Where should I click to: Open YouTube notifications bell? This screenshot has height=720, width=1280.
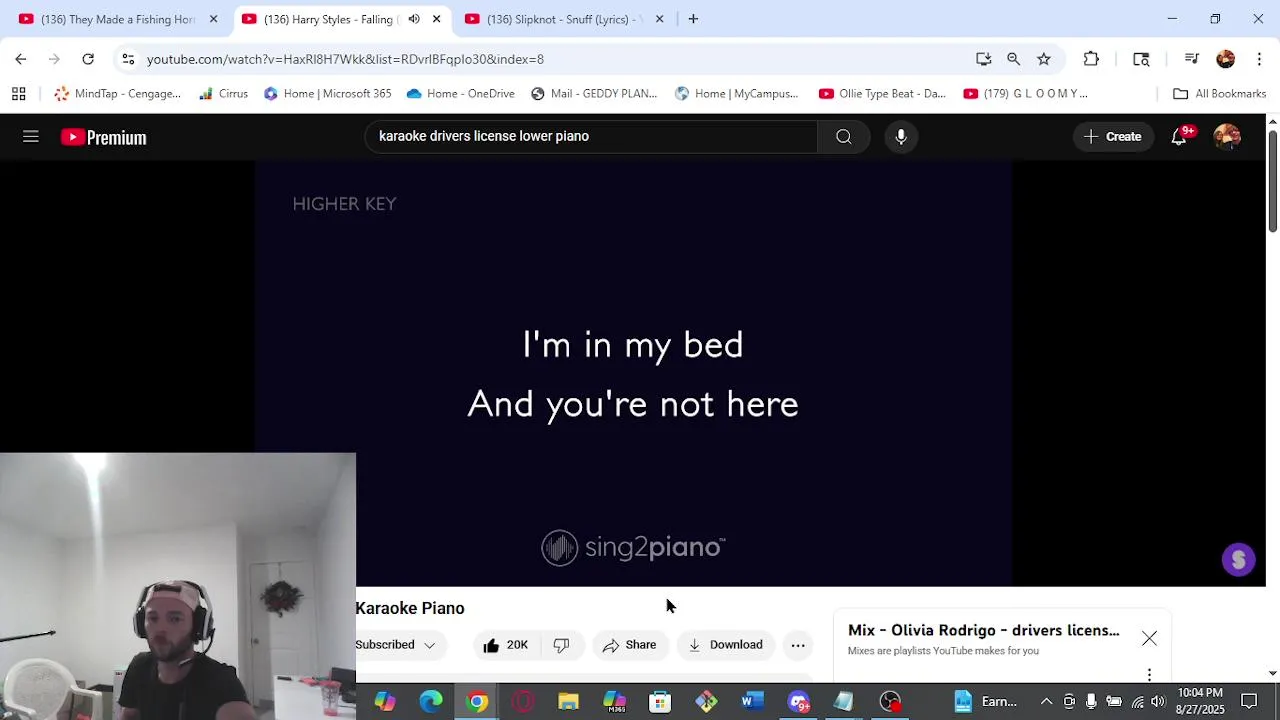[x=1180, y=137]
